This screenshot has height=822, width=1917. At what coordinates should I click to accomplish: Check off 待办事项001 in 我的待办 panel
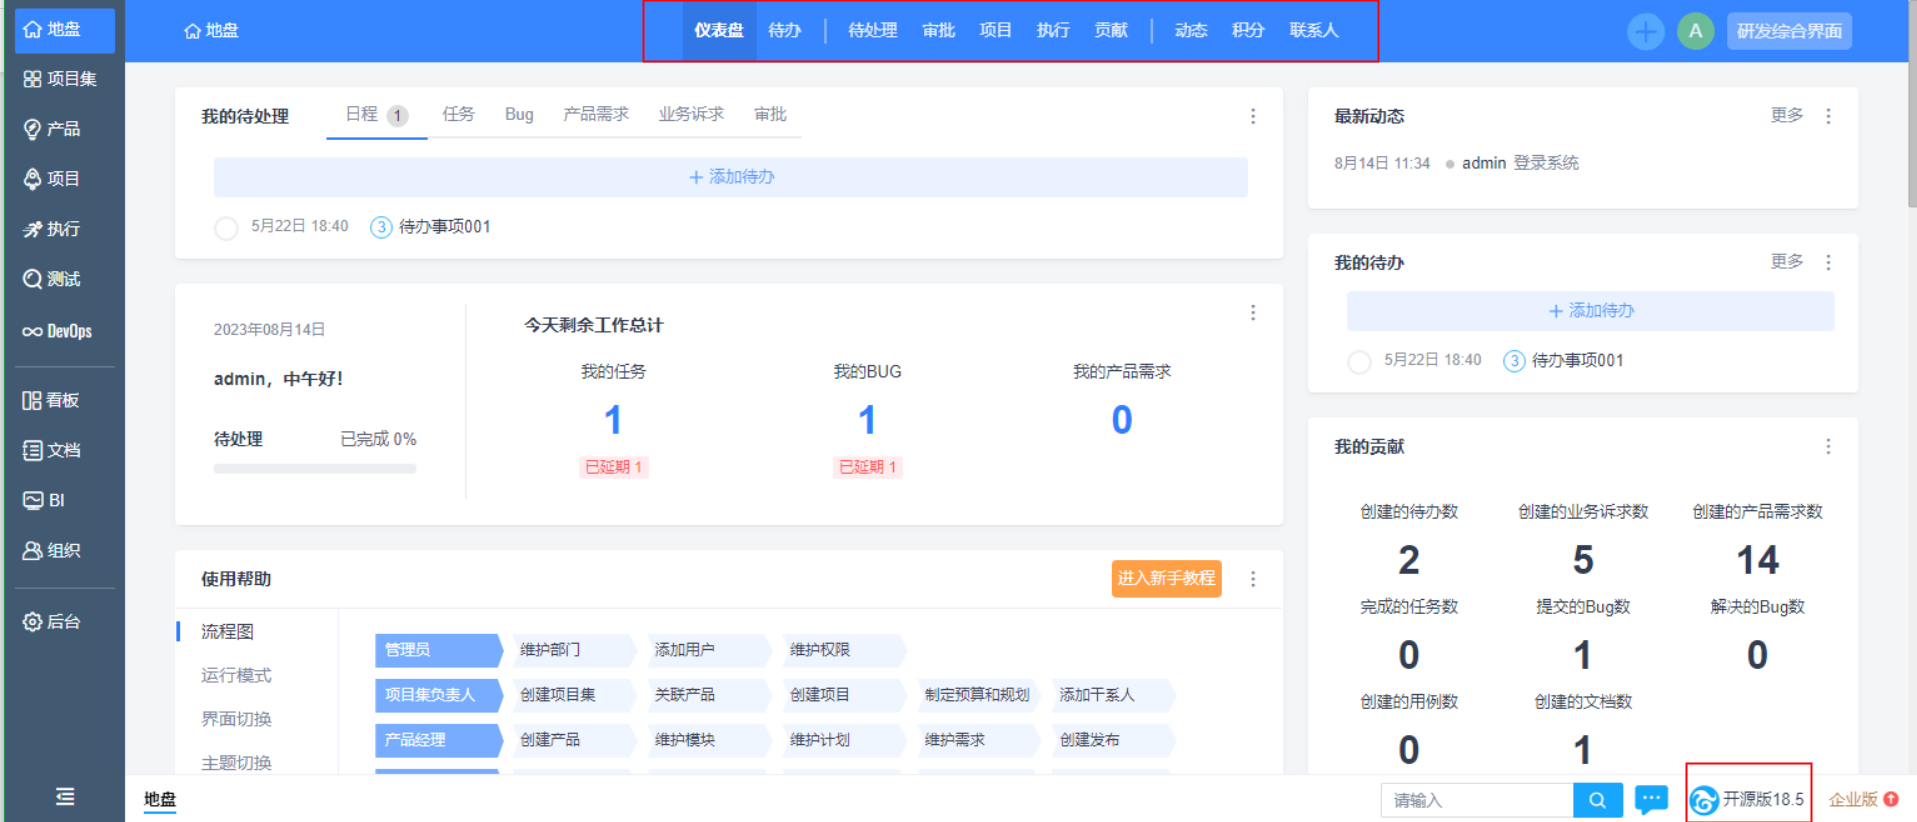coord(1359,361)
